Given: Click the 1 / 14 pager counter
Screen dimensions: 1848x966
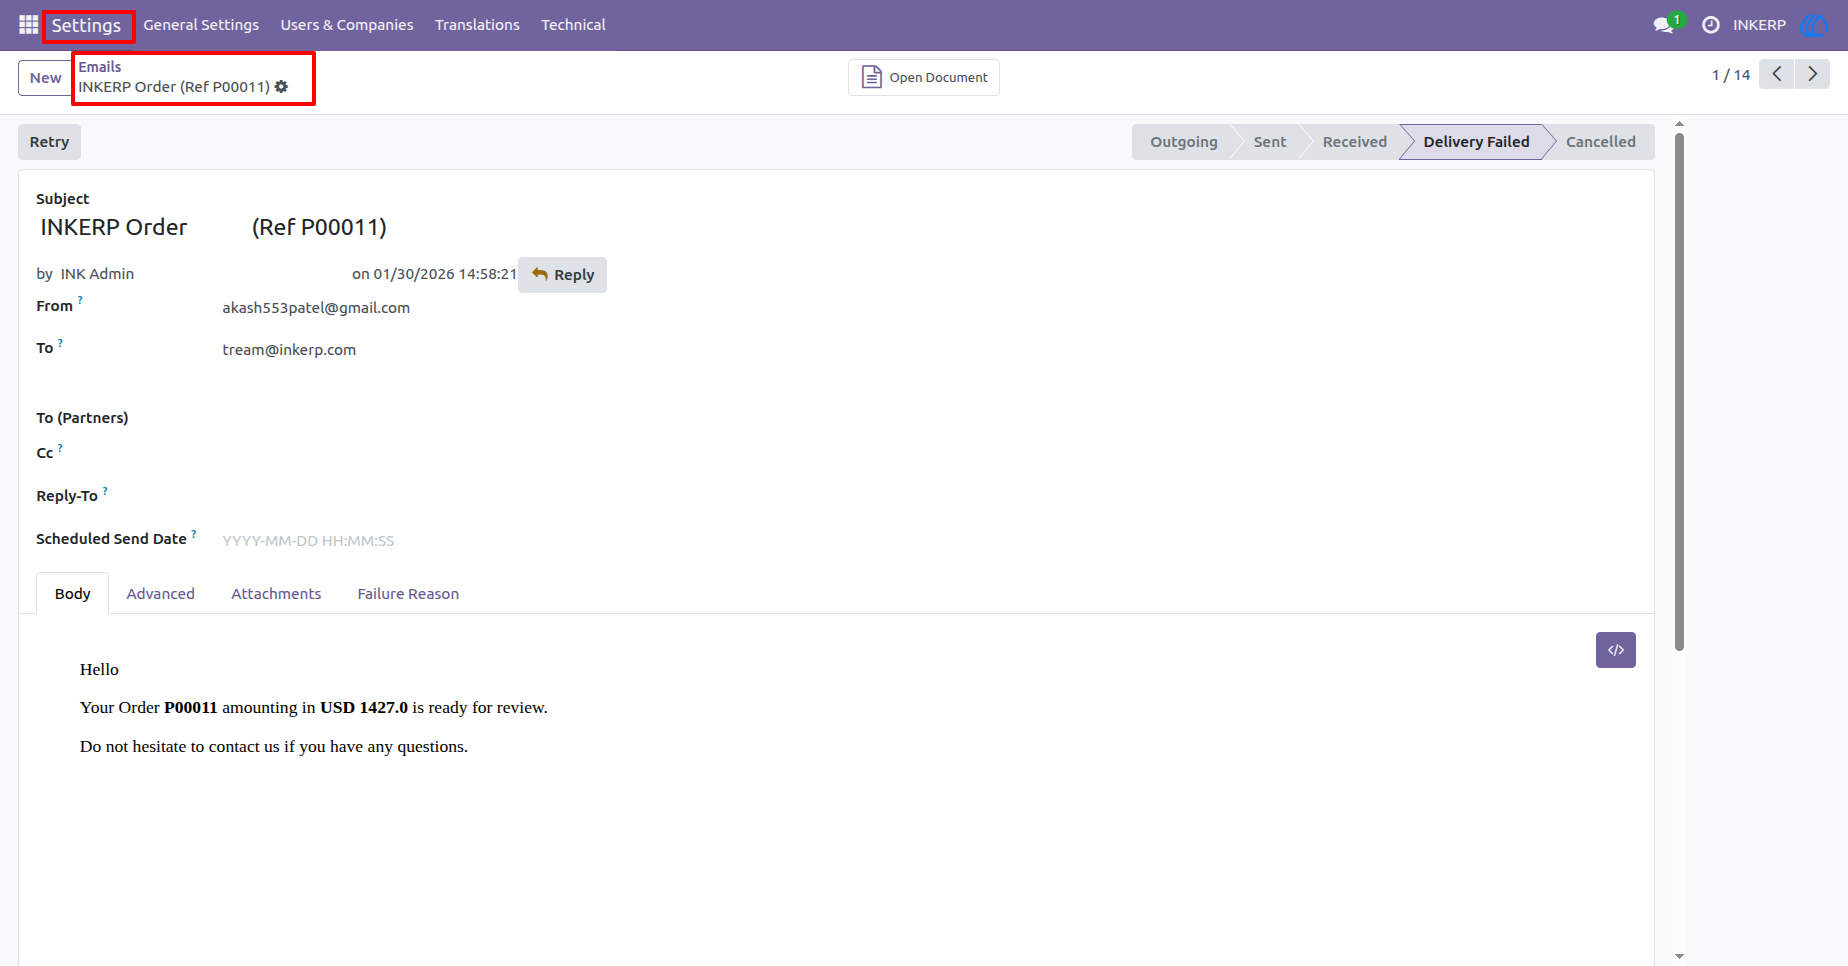Looking at the screenshot, I should (x=1731, y=75).
